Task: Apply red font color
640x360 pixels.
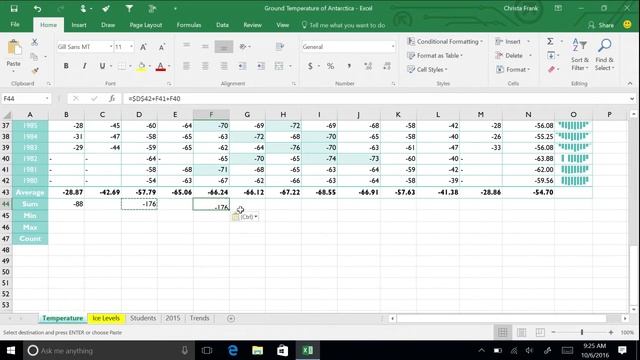Action: point(160,66)
